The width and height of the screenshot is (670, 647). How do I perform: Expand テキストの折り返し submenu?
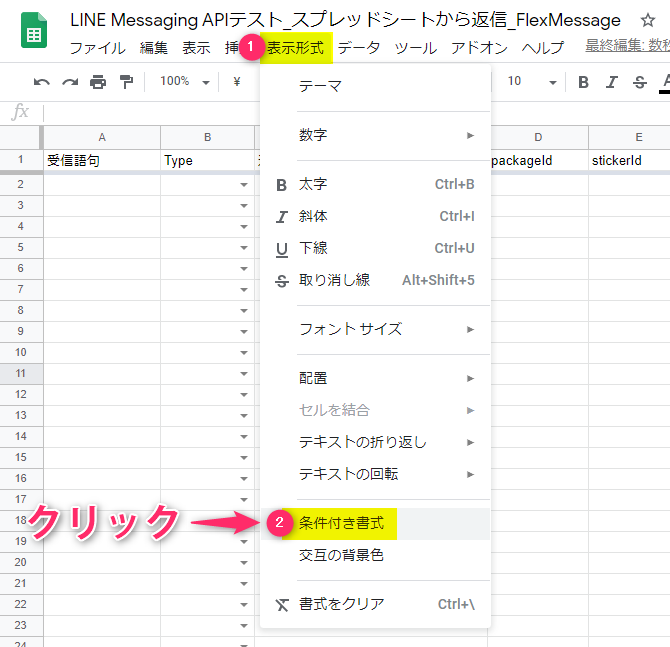click(x=375, y=442)
